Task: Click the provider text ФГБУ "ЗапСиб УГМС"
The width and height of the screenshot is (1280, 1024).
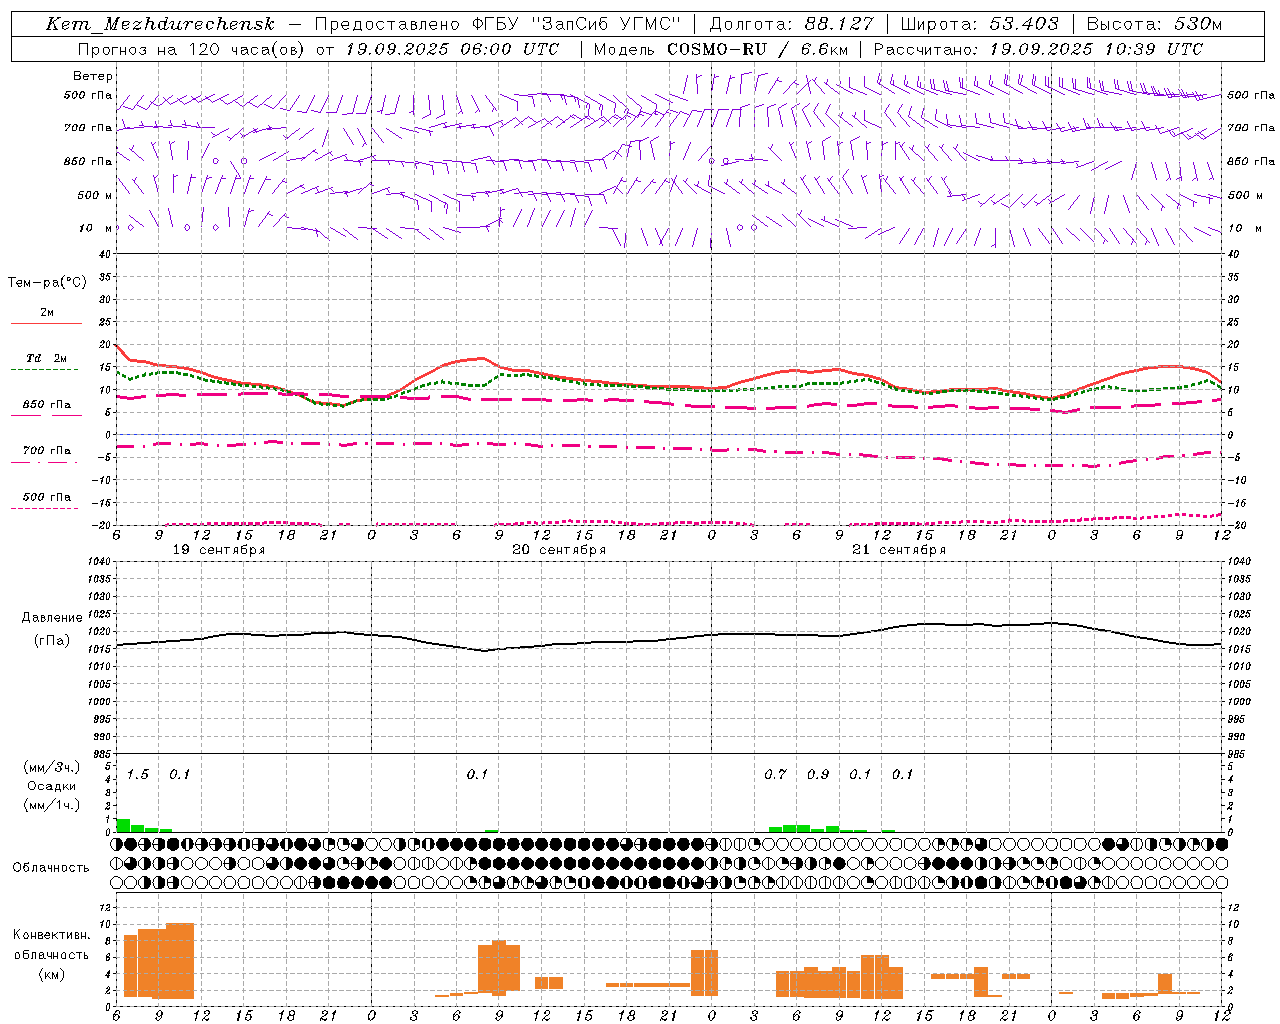Action: [575, 24]
